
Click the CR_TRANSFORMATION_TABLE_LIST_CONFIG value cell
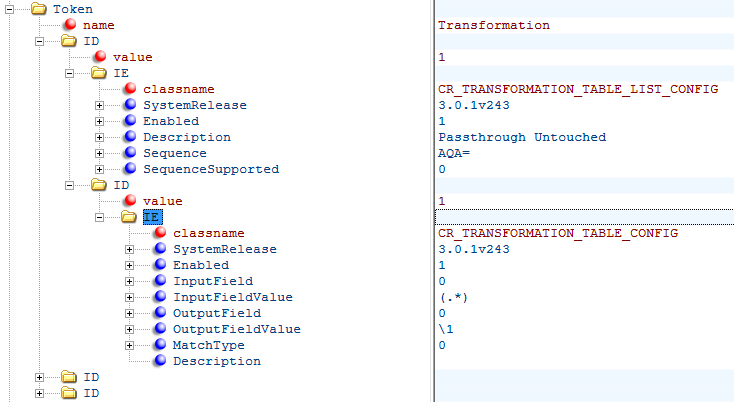coord(578,89)
